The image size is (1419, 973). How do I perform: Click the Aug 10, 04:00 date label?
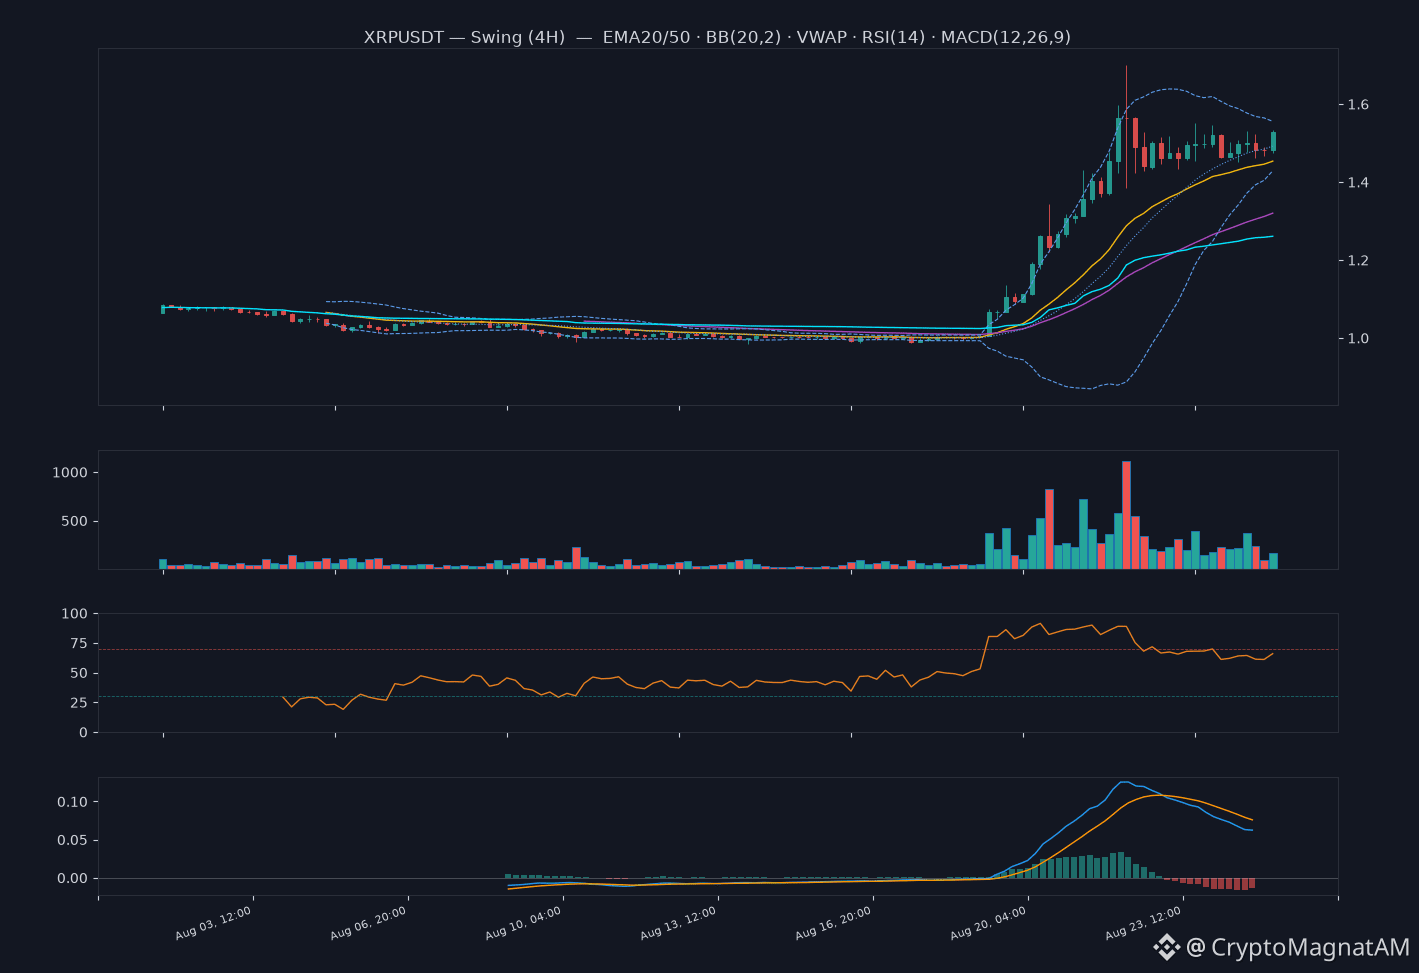(x=524, y=923)
